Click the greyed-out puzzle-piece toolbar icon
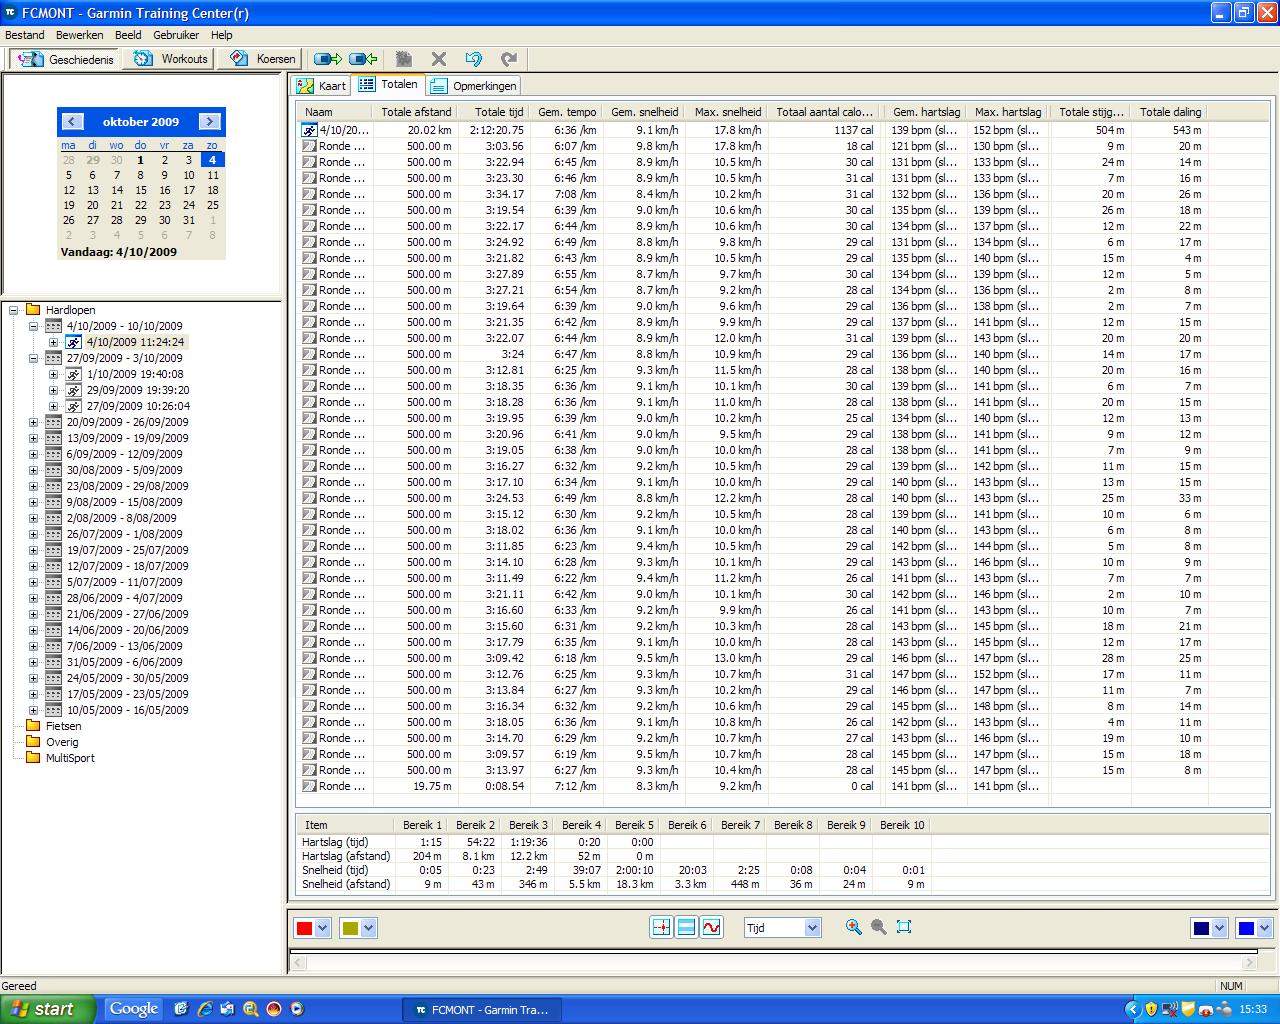 coord(404,59)
